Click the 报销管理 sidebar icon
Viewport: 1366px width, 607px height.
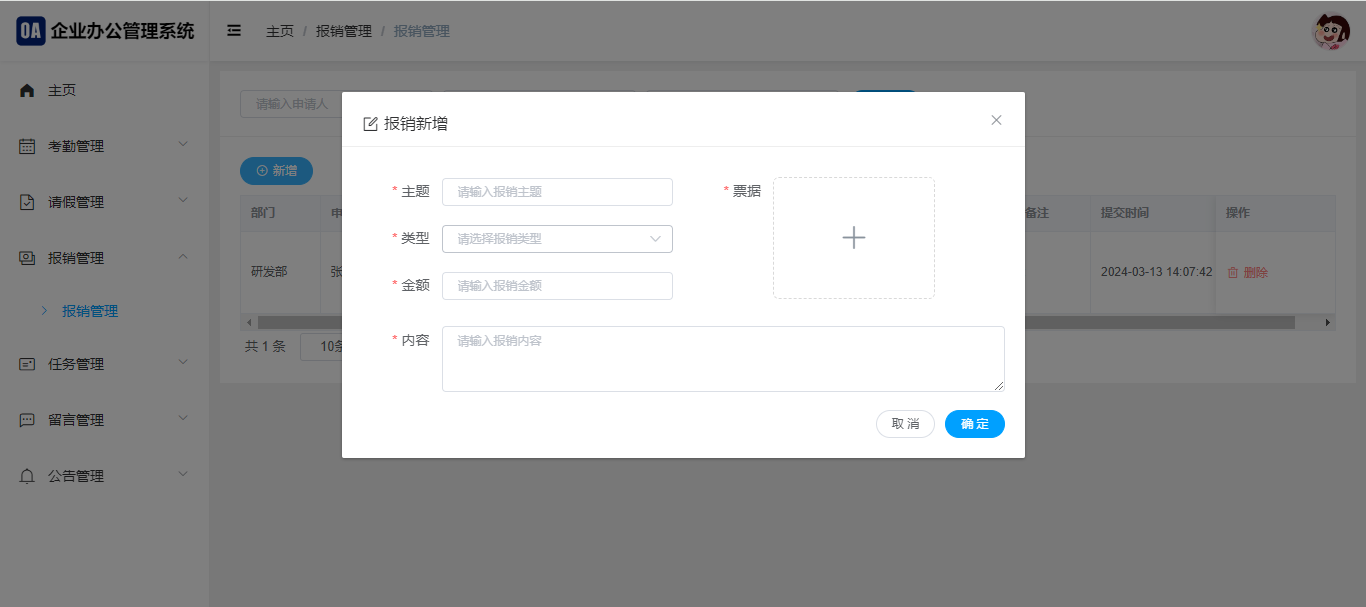coord(27,259)
